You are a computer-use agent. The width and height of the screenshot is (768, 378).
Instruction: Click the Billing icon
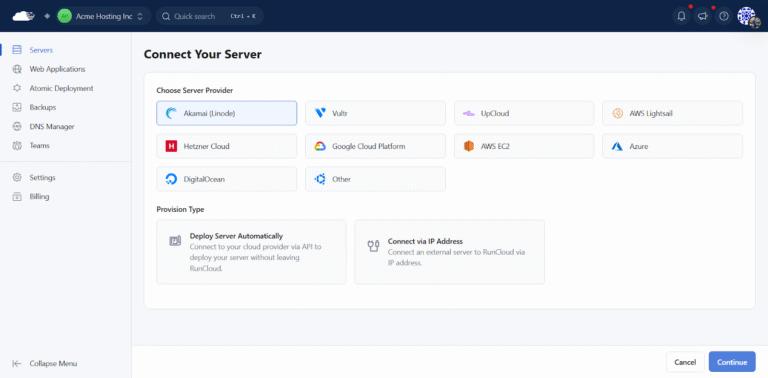(x=17, y=196)
